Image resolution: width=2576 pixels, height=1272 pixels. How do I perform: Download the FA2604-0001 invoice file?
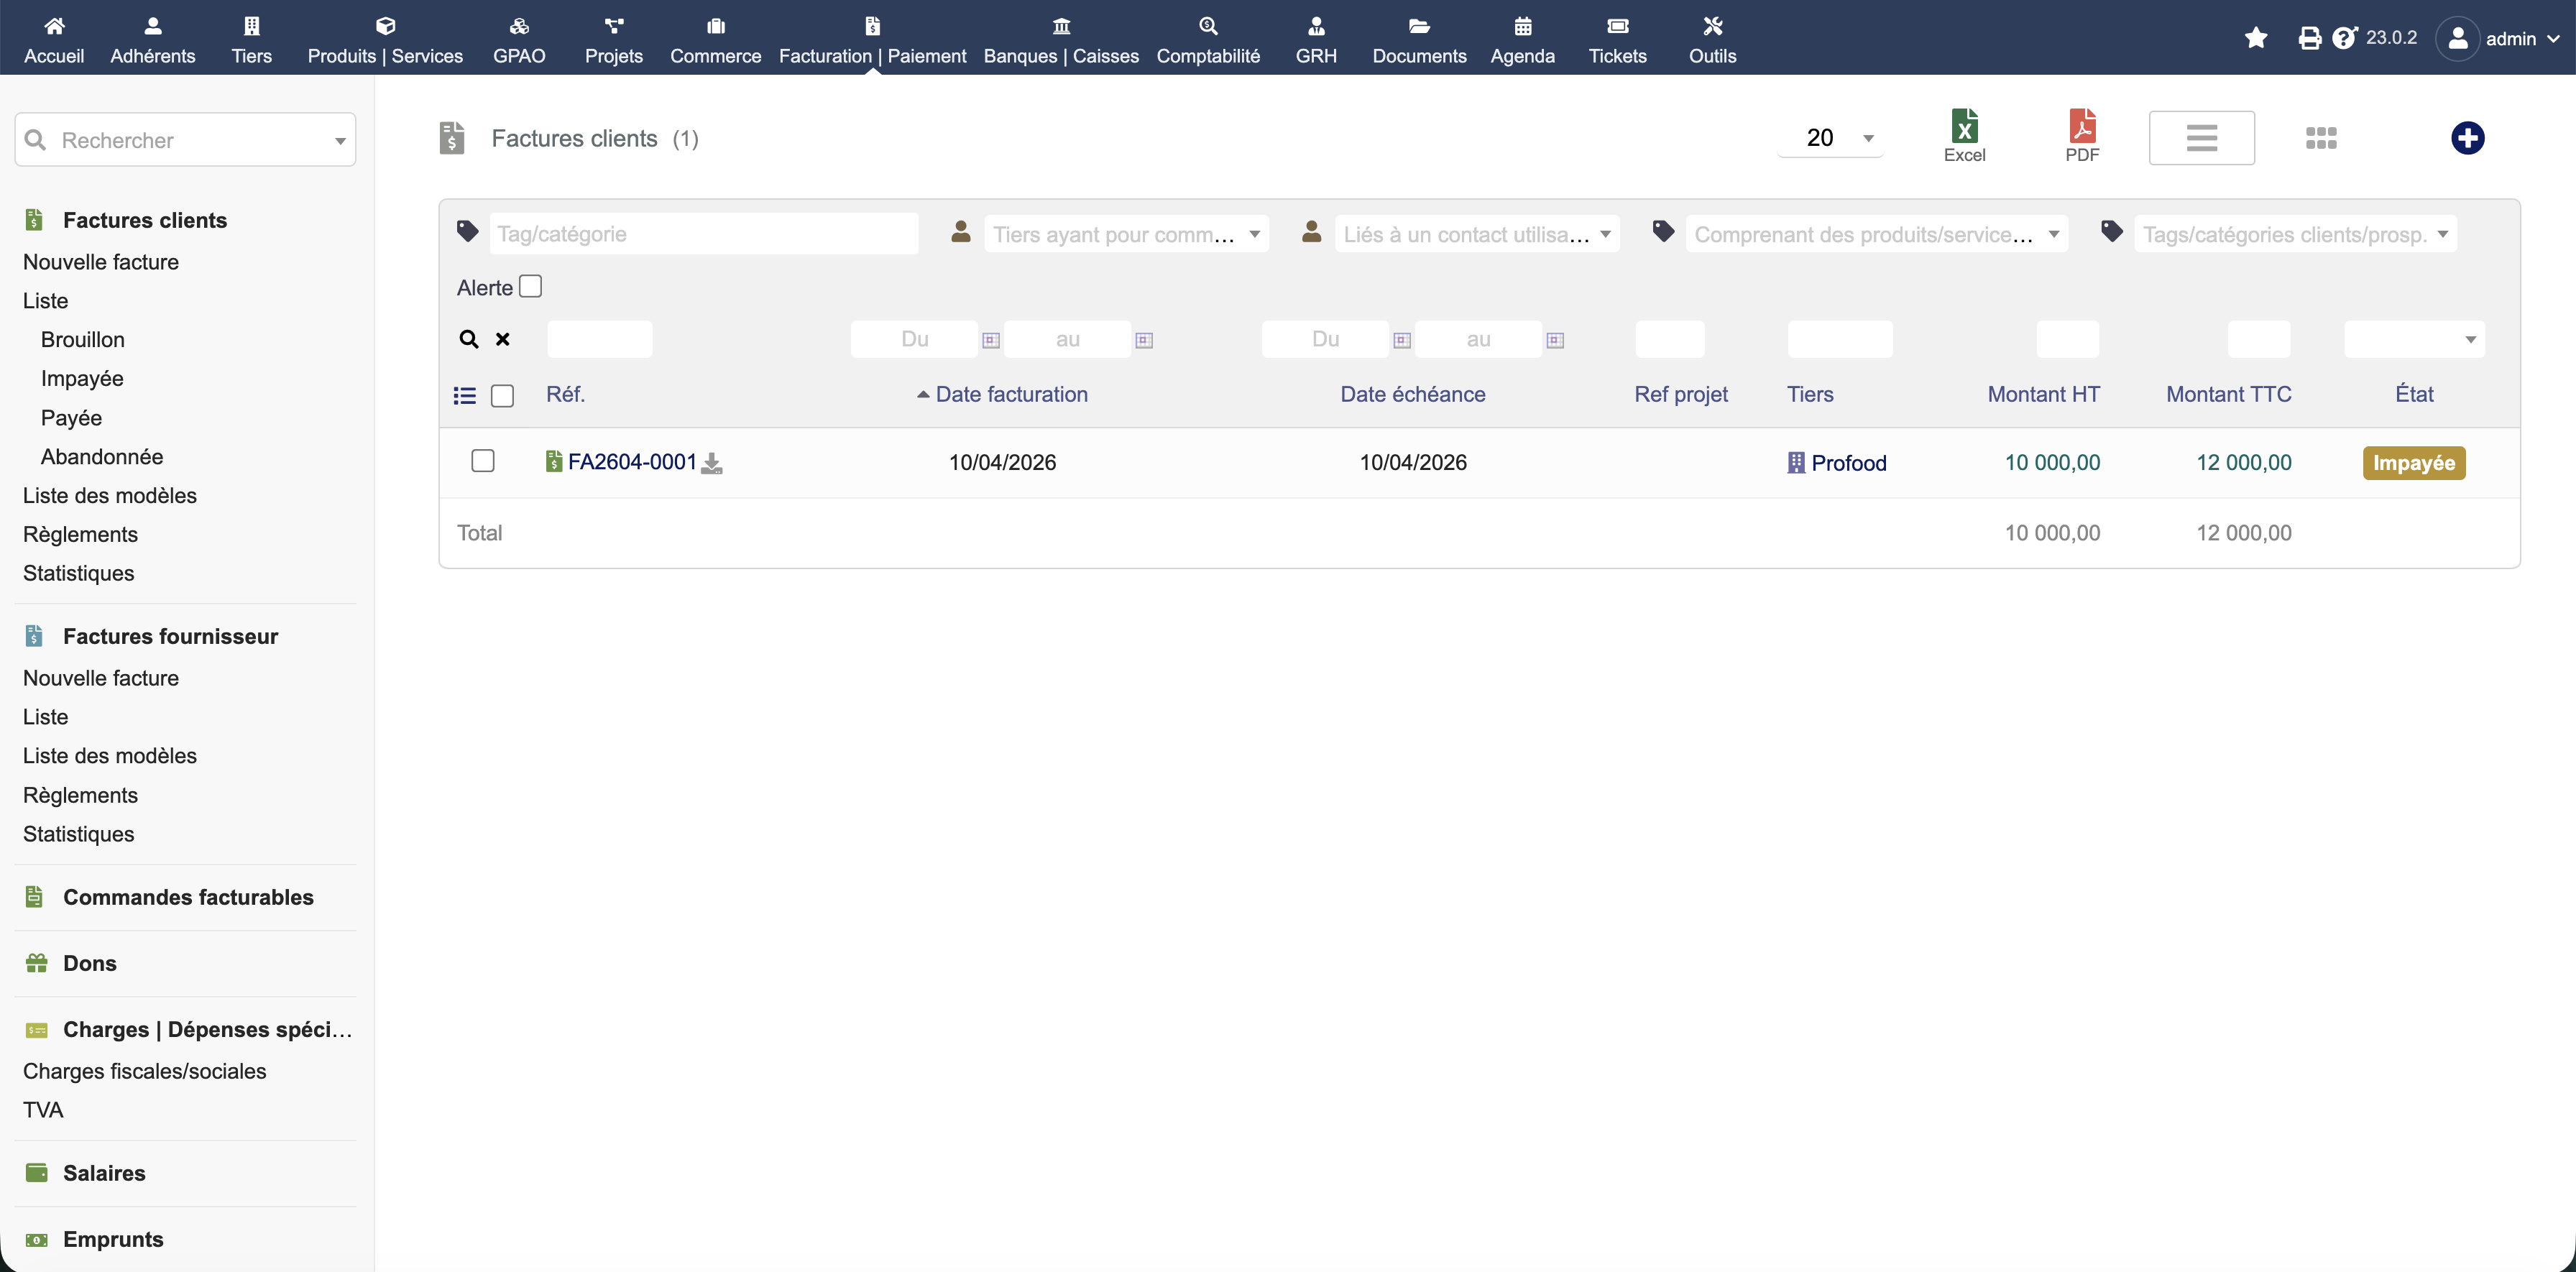pyautogui.click(x=711, y=463)
